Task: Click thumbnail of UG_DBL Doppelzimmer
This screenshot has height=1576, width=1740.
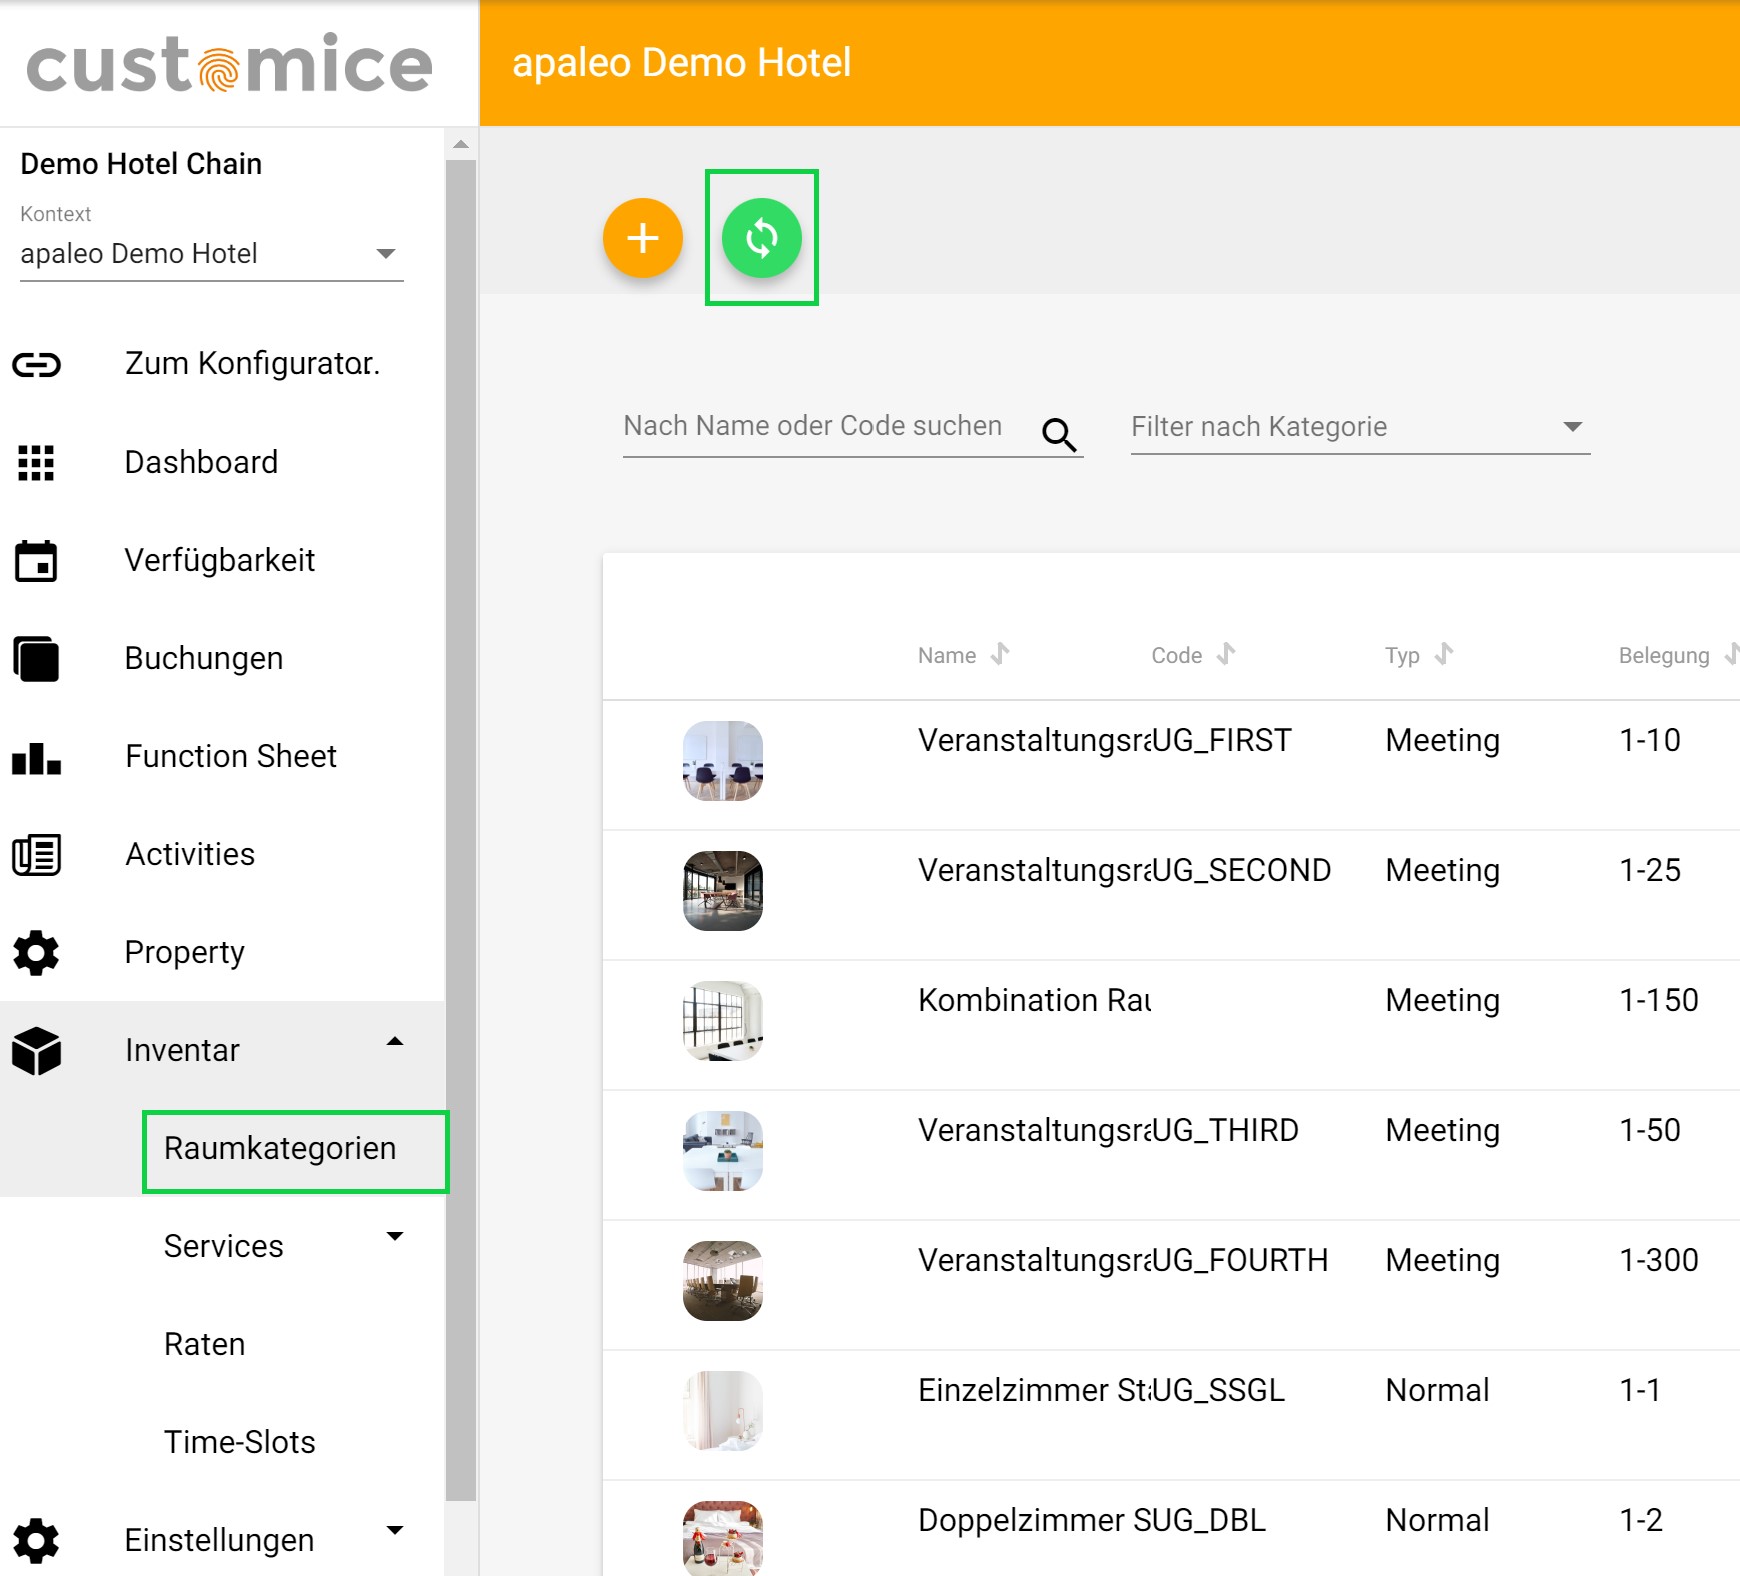Action: pyautogui.click(x=723, y=1539)
